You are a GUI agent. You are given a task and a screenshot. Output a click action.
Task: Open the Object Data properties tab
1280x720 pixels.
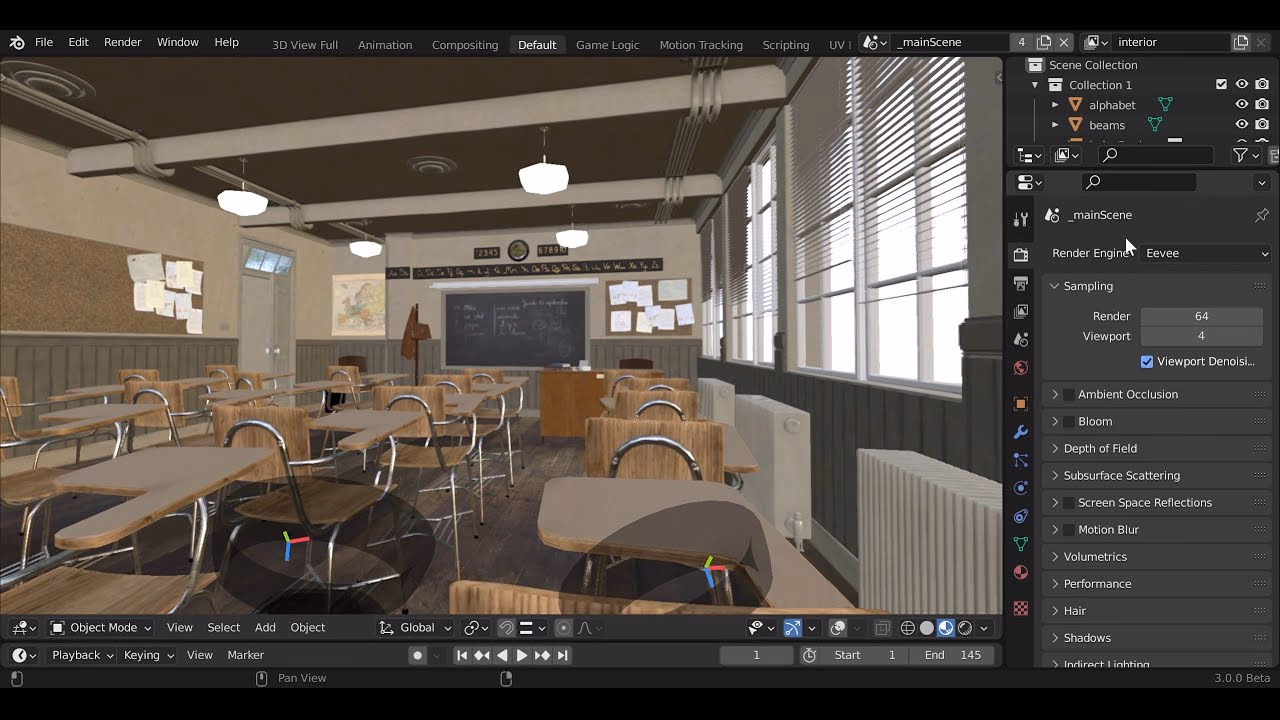[1020, 544]
